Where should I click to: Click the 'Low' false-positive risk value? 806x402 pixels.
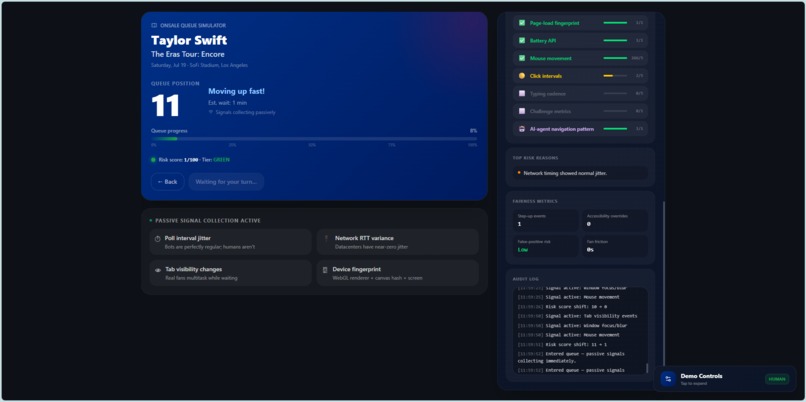523,250
